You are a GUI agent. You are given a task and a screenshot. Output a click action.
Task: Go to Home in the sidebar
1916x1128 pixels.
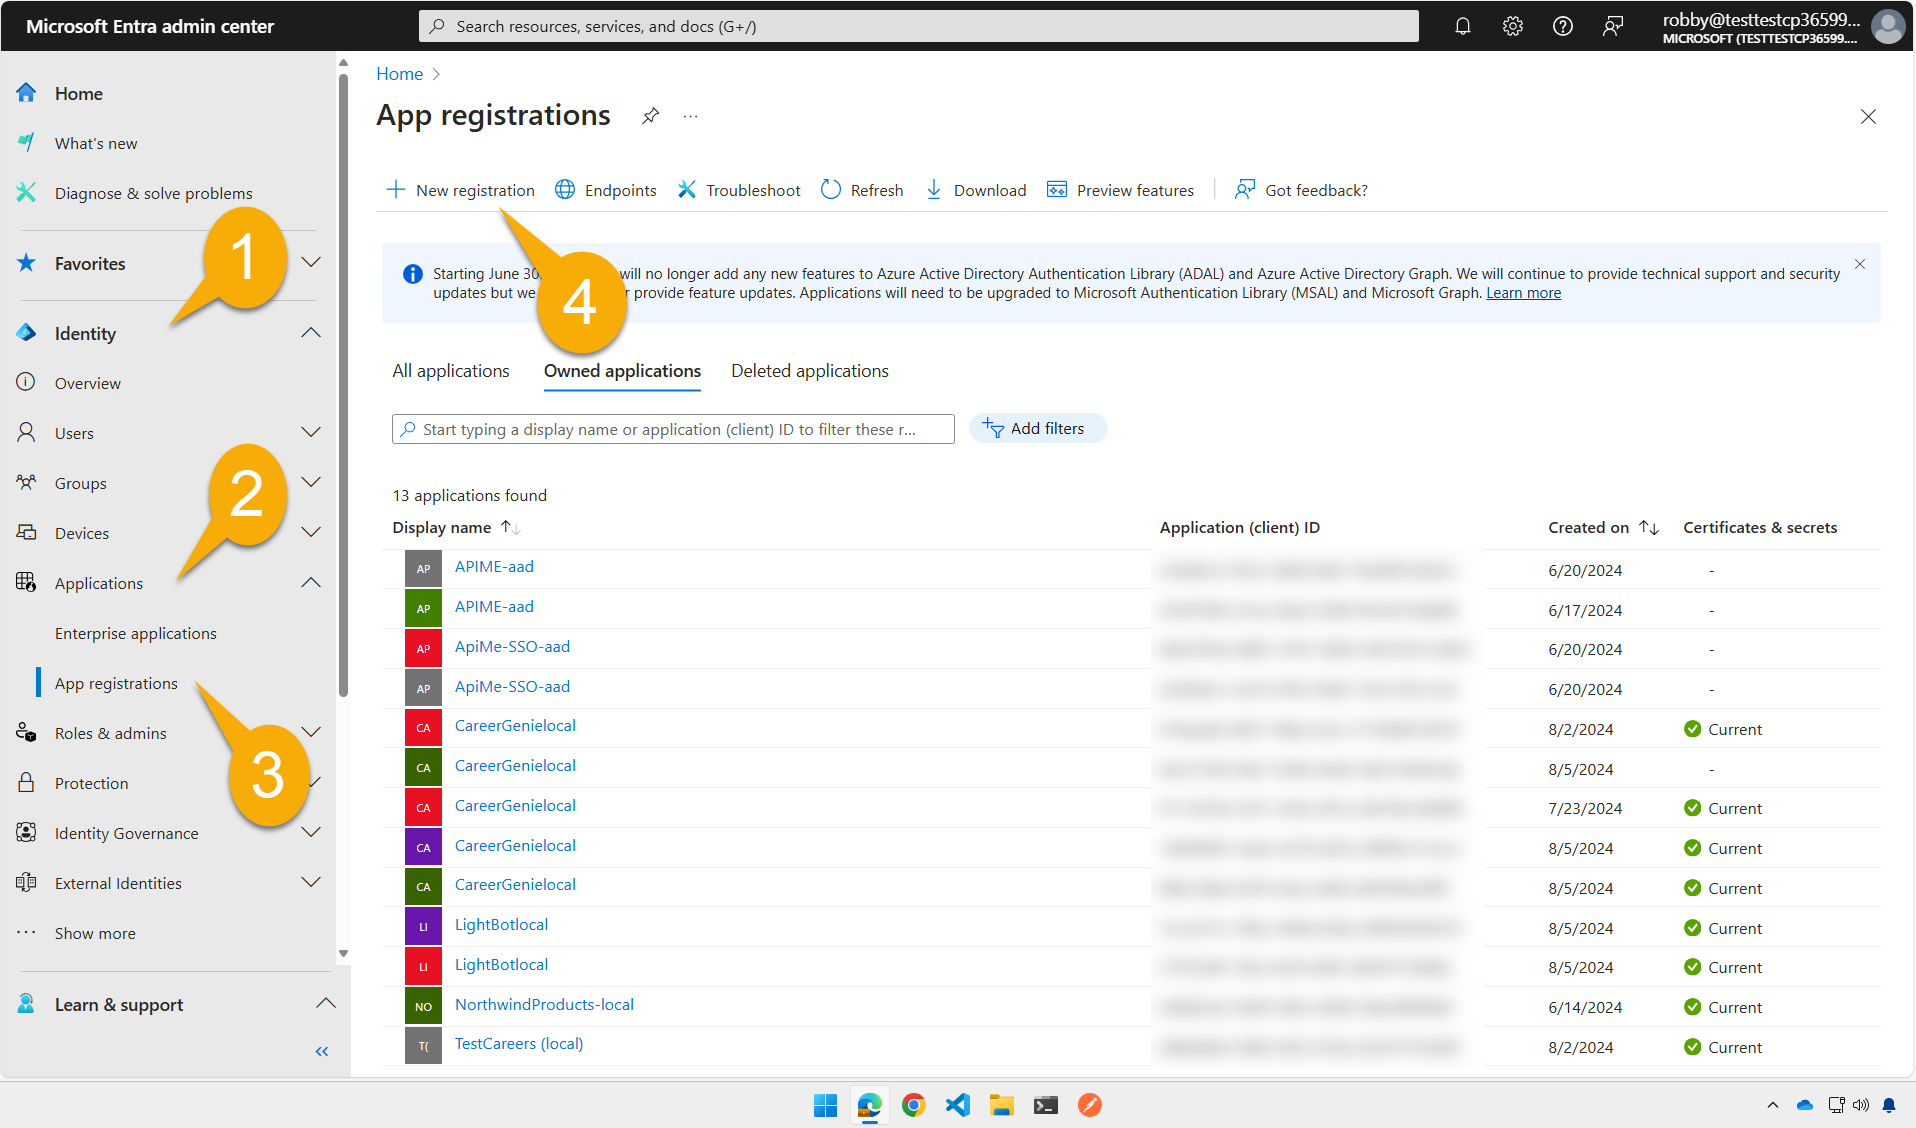coord(78,93)
